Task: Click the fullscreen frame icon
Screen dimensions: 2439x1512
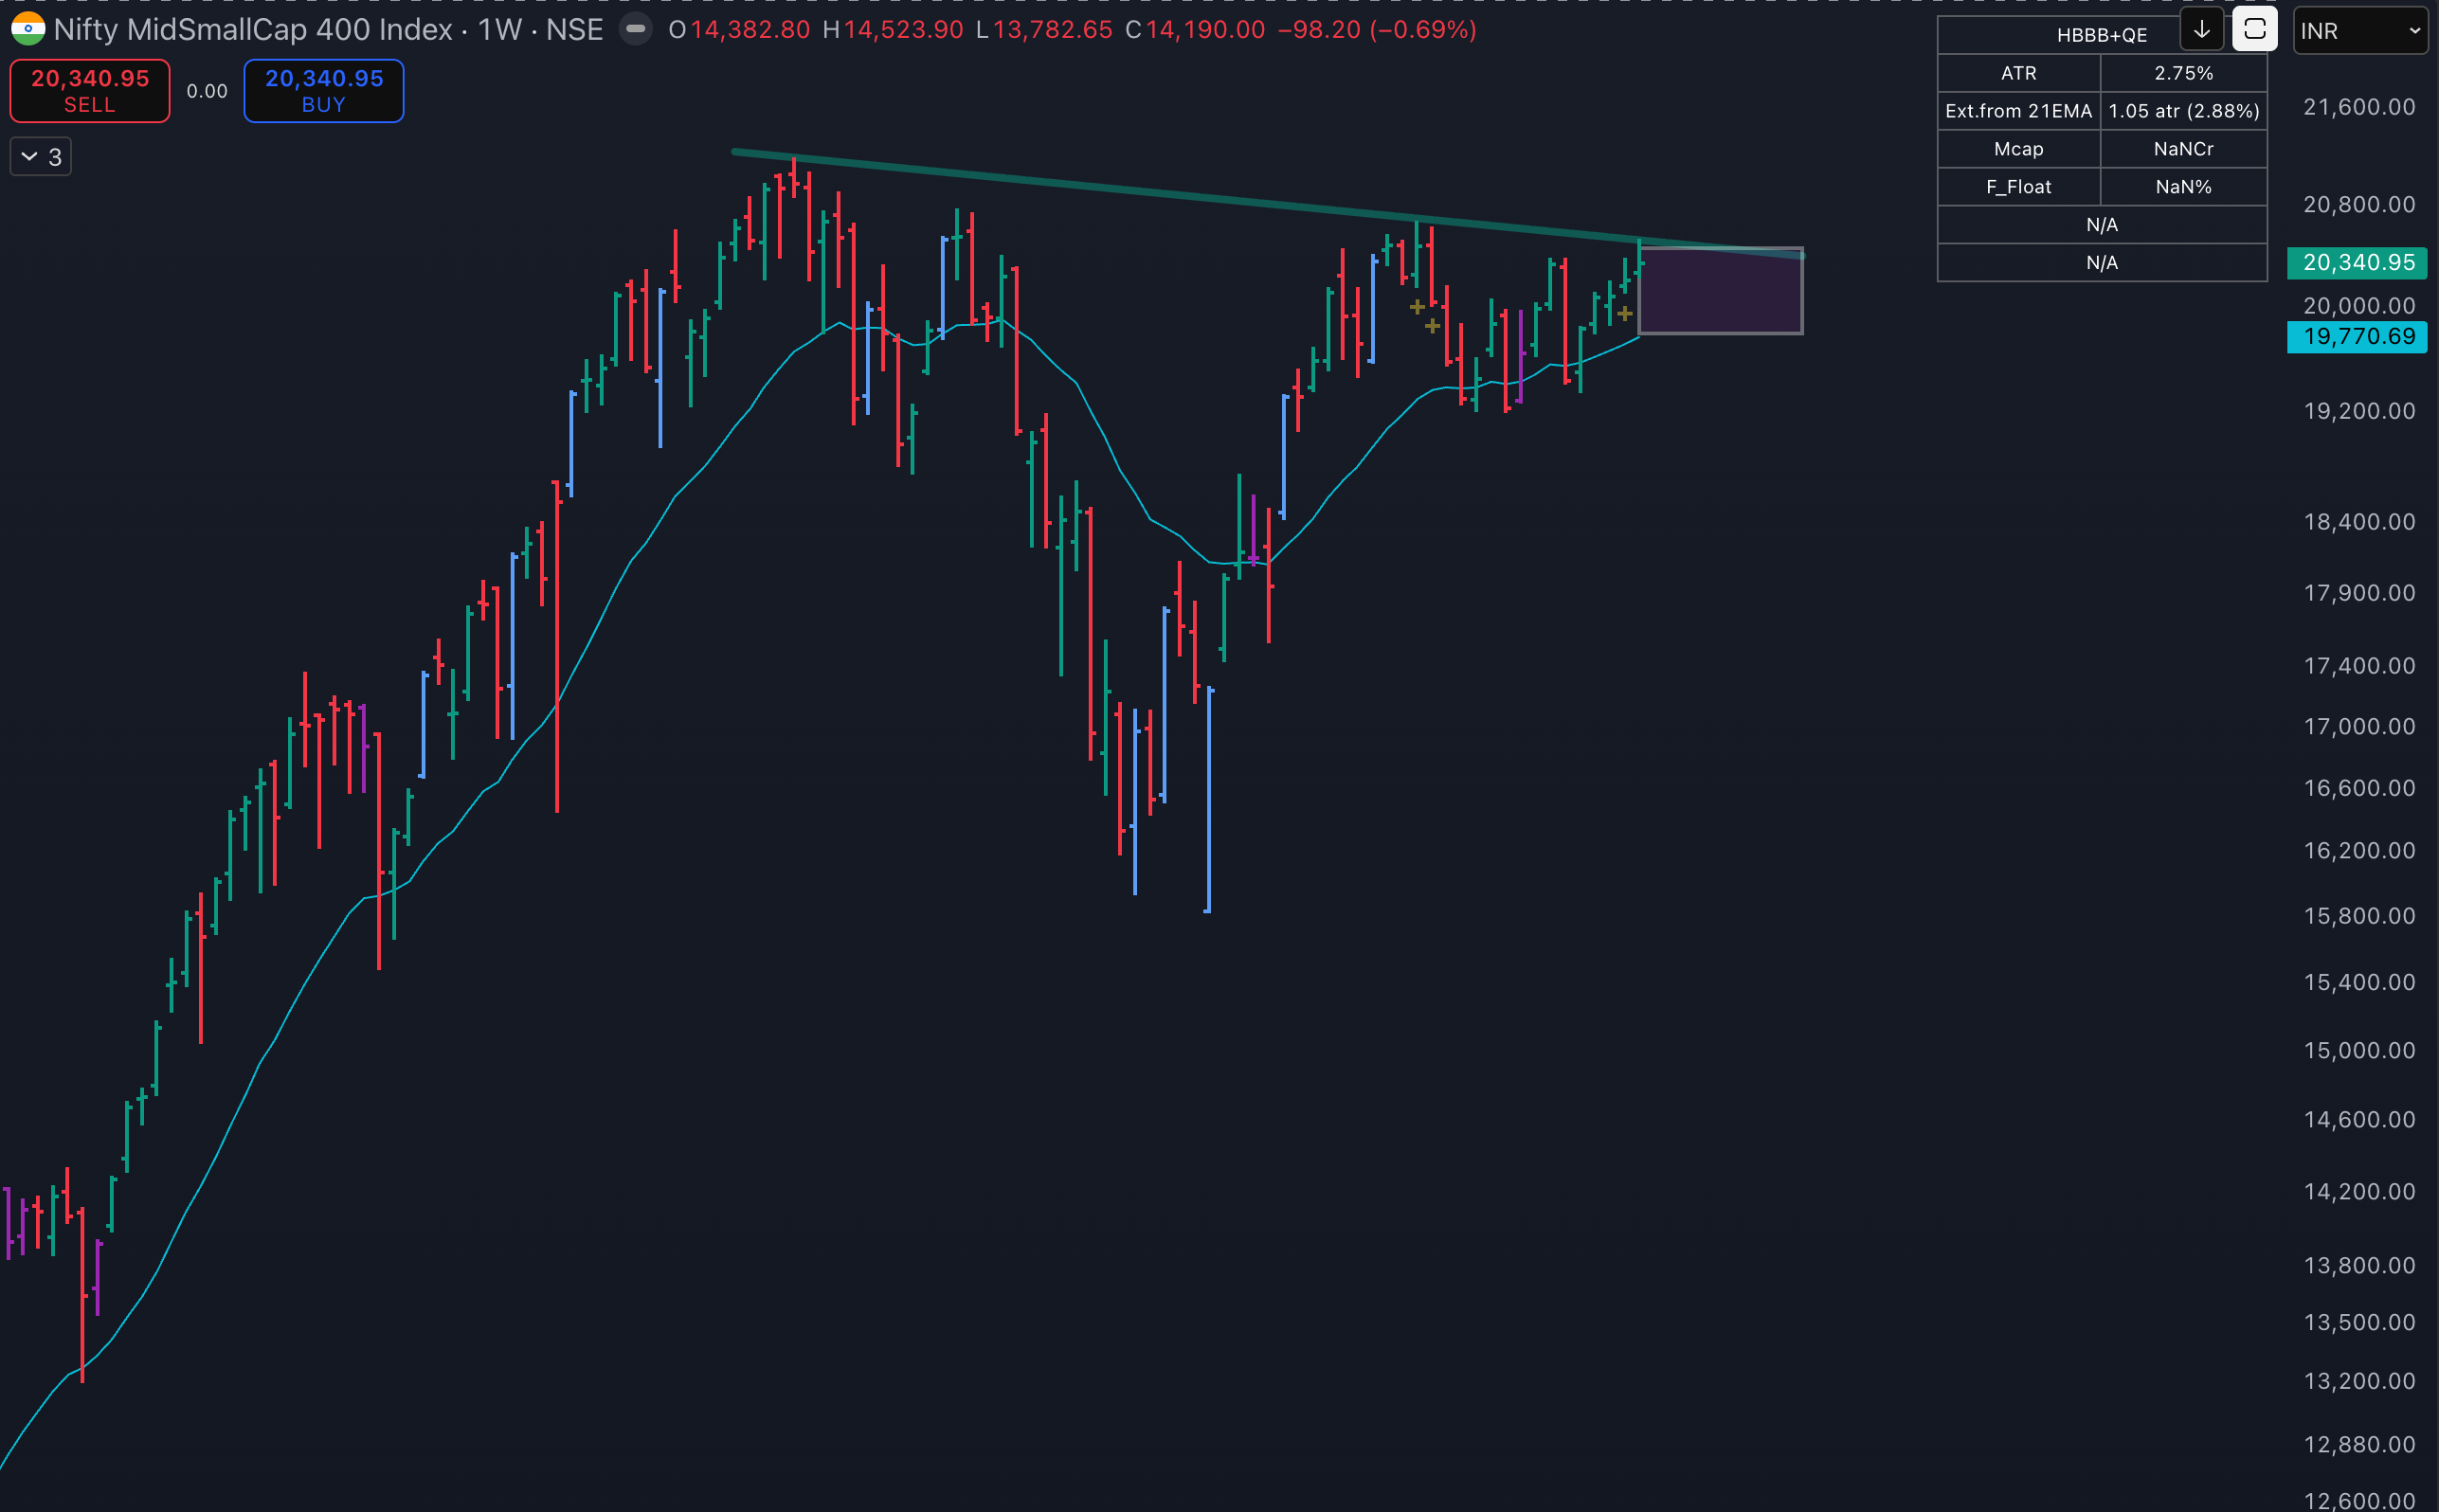Action: click(x=2254, y=30)
